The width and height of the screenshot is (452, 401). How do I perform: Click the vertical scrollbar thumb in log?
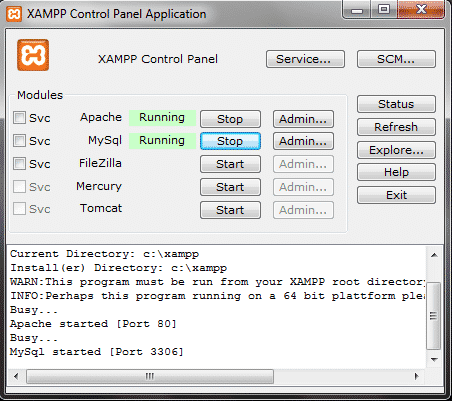tap(434, 315)
